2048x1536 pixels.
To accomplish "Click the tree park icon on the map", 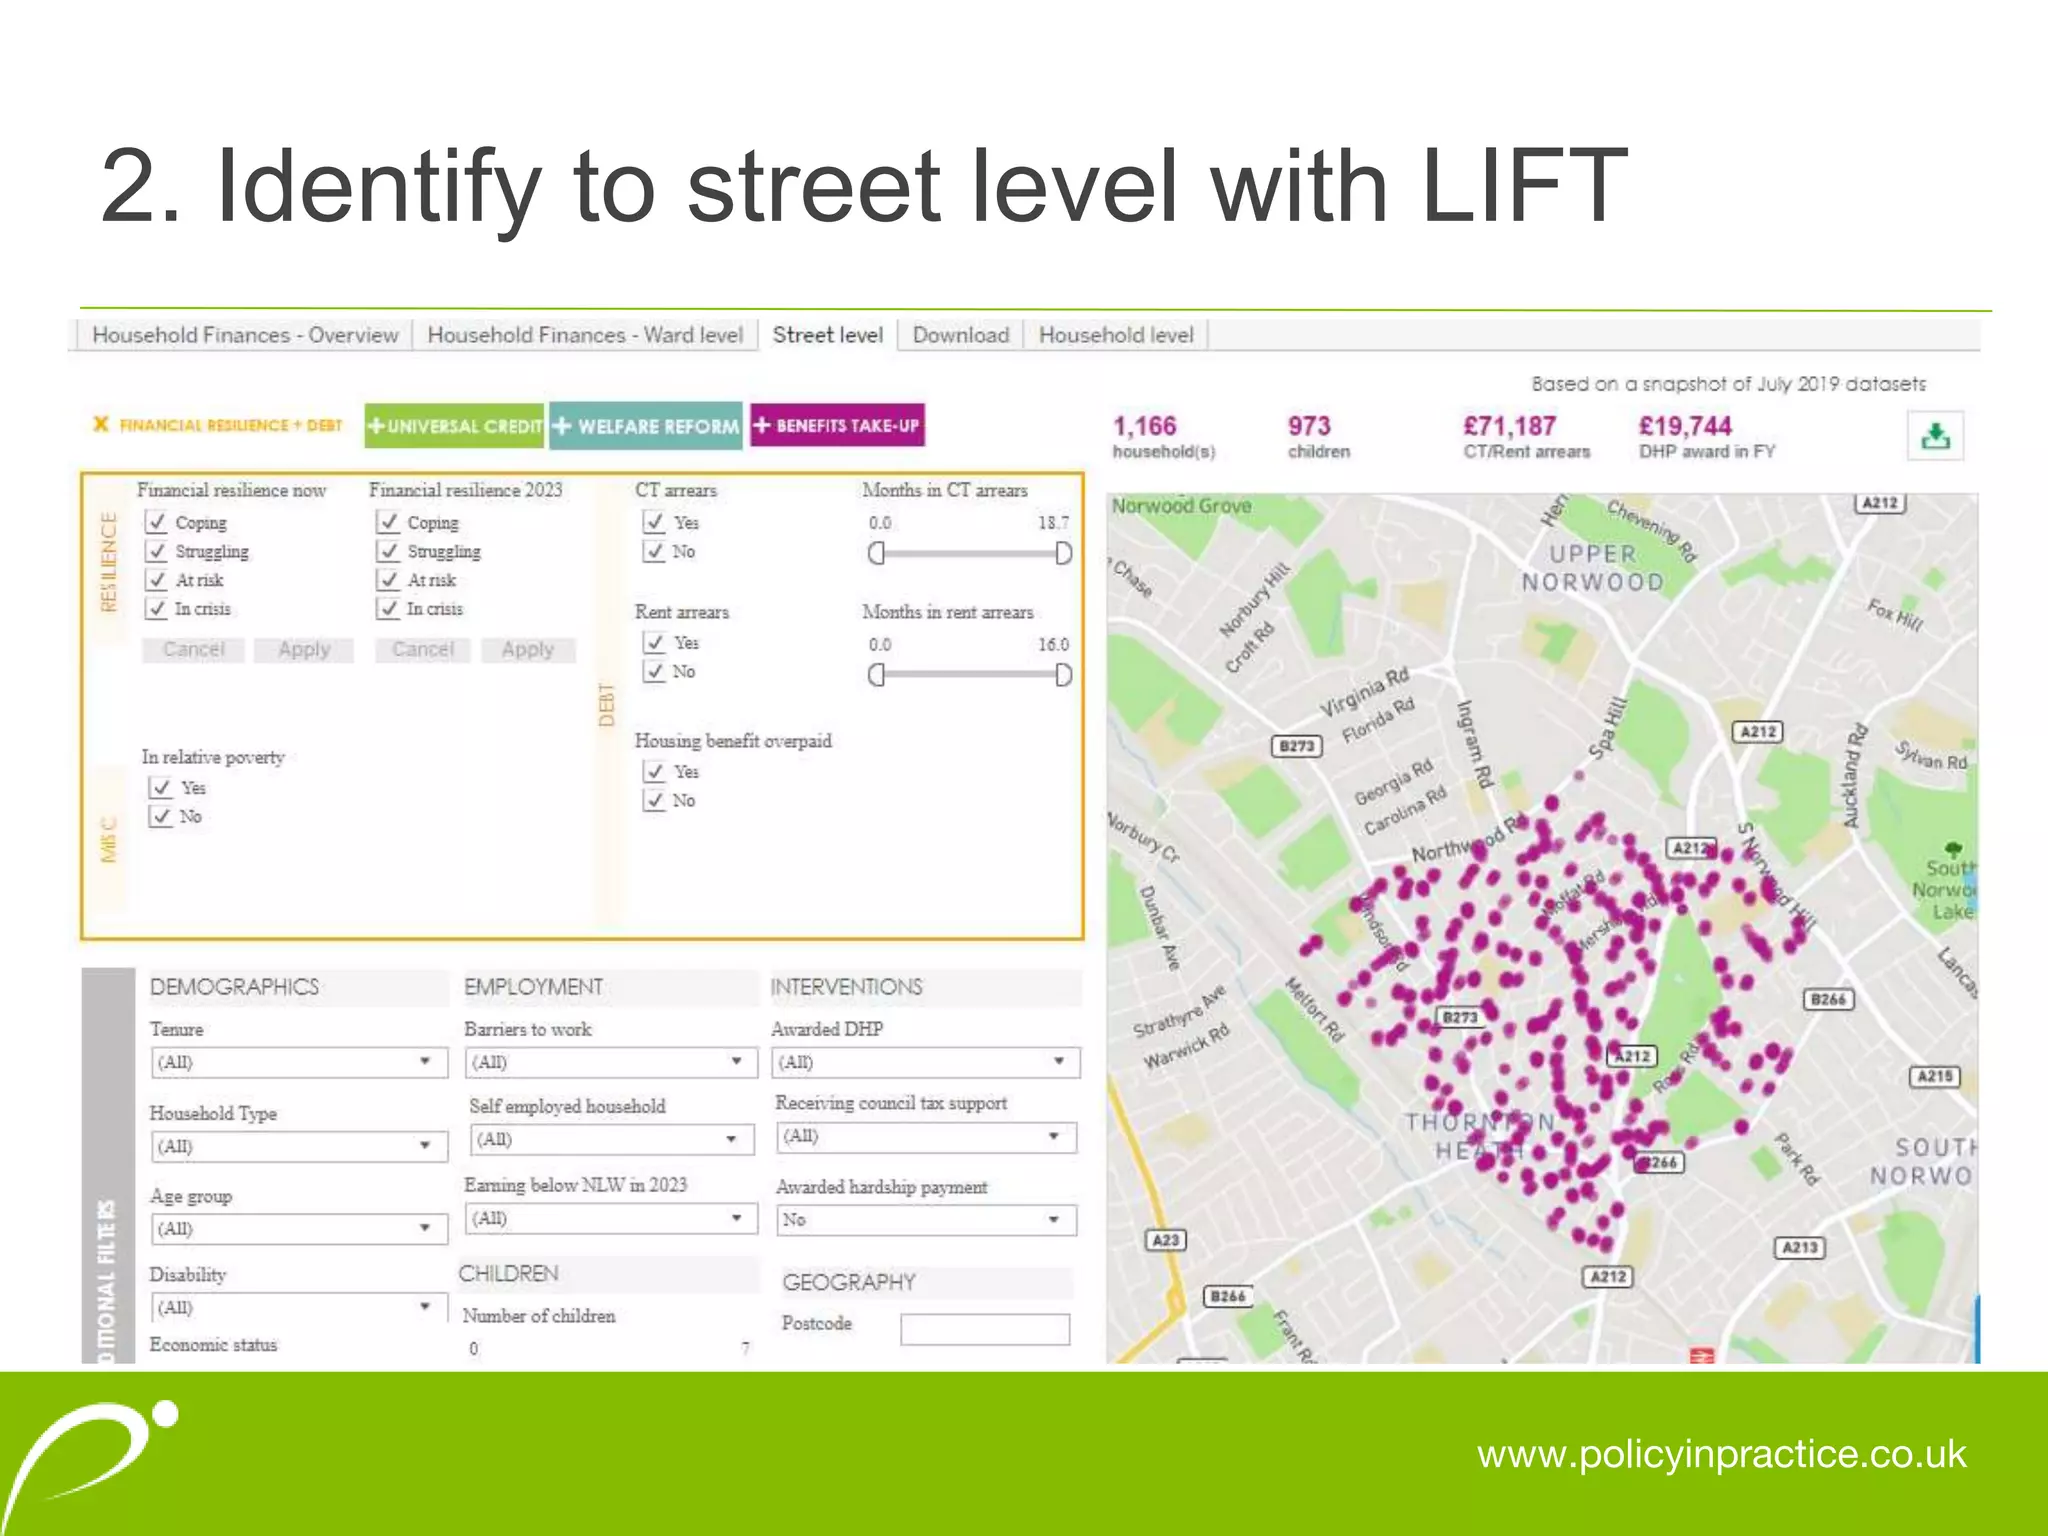I will click(x=1953, y=849).
